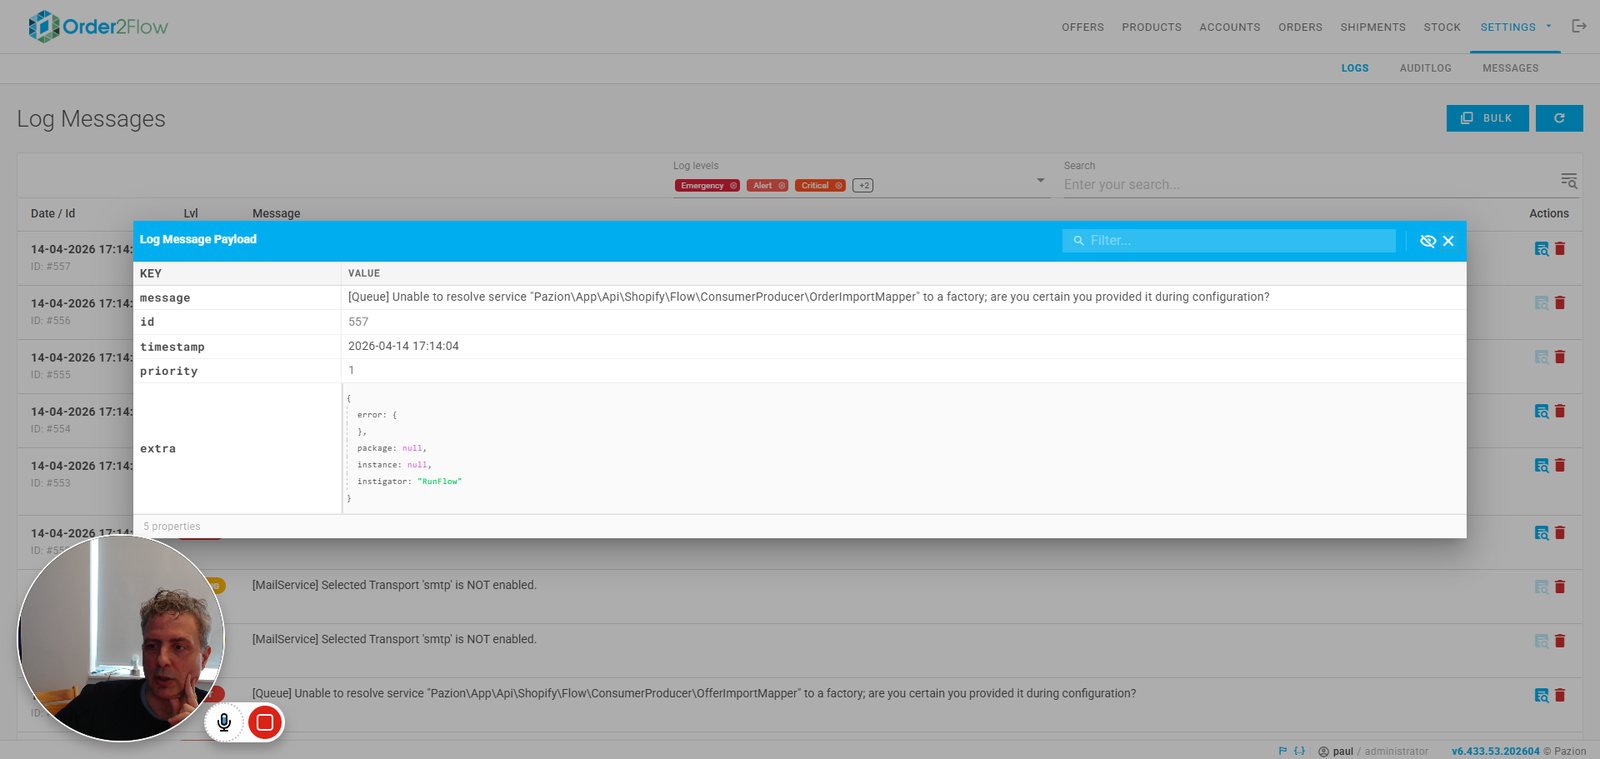View payload for log ID #554
This screenshot has width=1600, height=759.
pyautogui.click(x=1542, y=411)
